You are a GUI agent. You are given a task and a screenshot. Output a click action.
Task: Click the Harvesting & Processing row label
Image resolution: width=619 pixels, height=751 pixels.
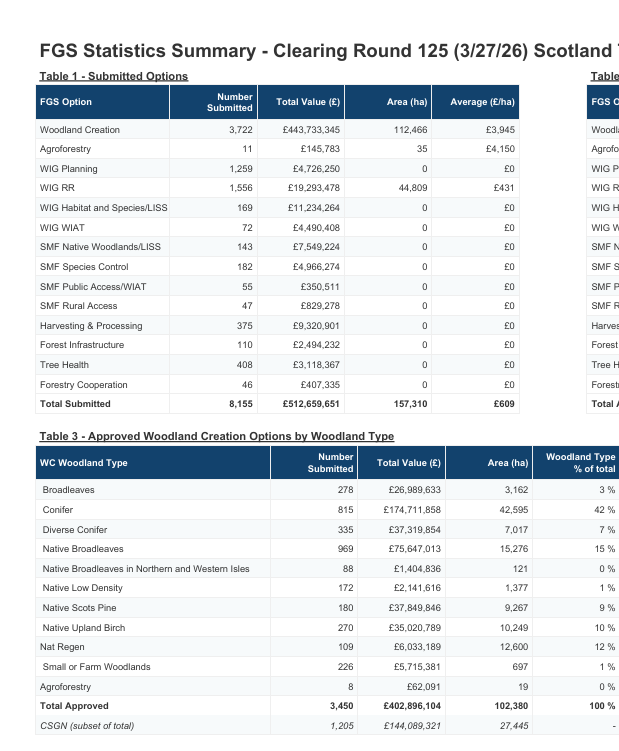click(91, 326)
